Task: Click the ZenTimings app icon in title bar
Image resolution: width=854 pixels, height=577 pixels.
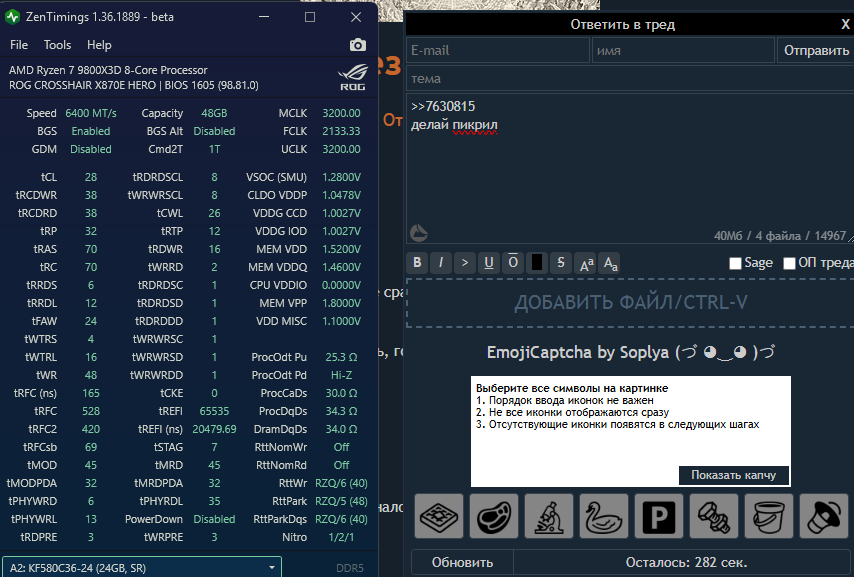Action: pyautogui.click(x=12, y=17)
